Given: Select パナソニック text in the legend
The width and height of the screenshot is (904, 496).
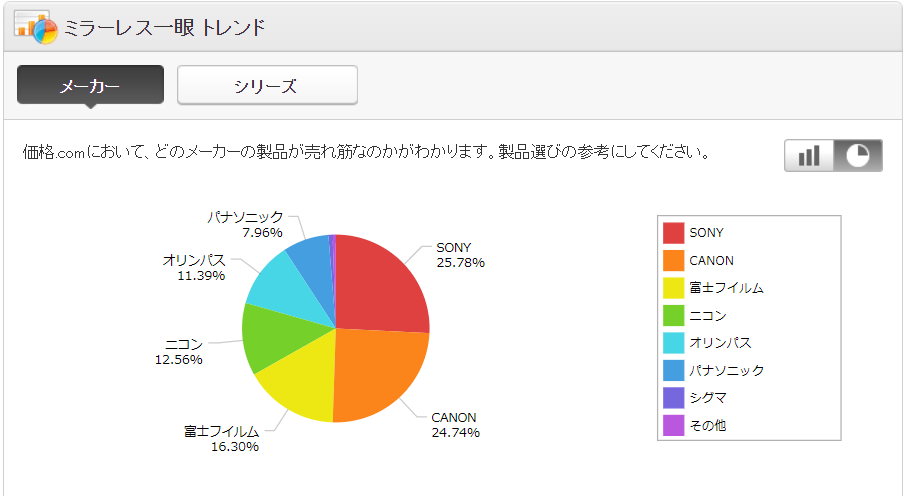Looking at the screenshot, I should point(727,370).
